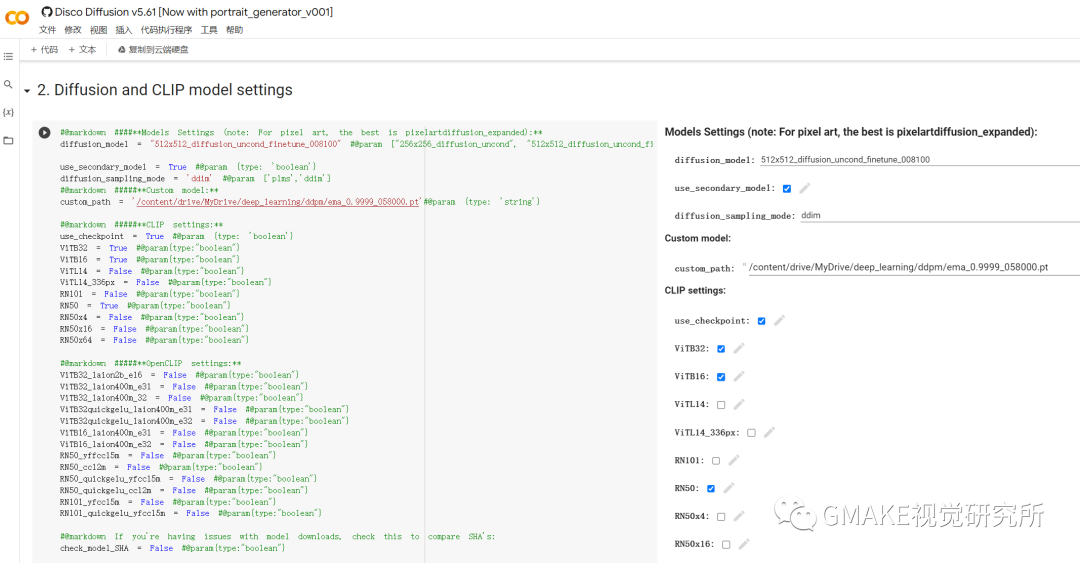This screenshot has width=1080, height=563.
Task: Uncheck the use_secondary_model checkbox
Action: click(787, 188)
